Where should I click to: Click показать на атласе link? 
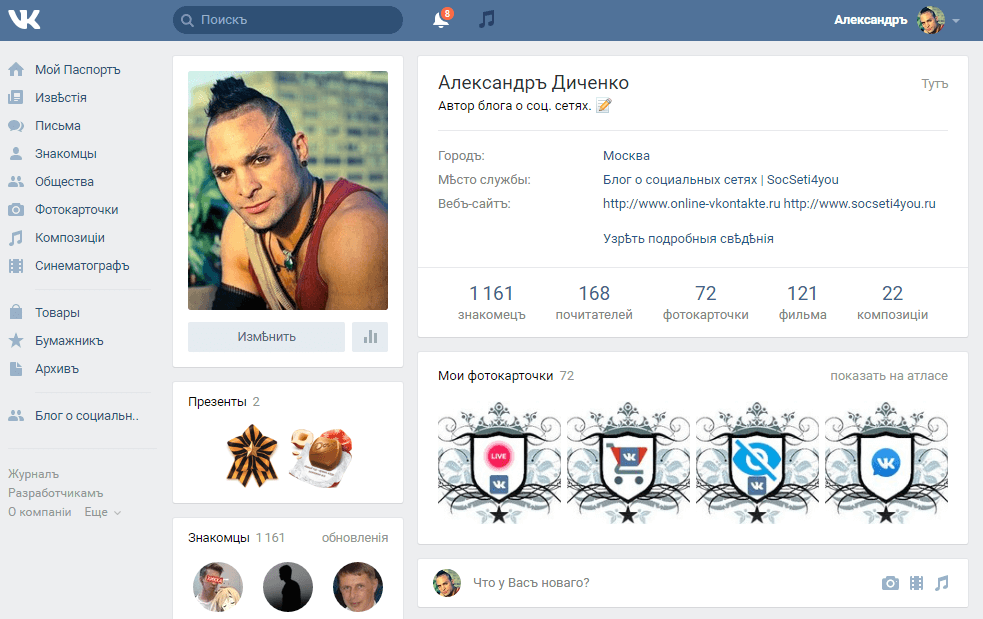[889, 376]
